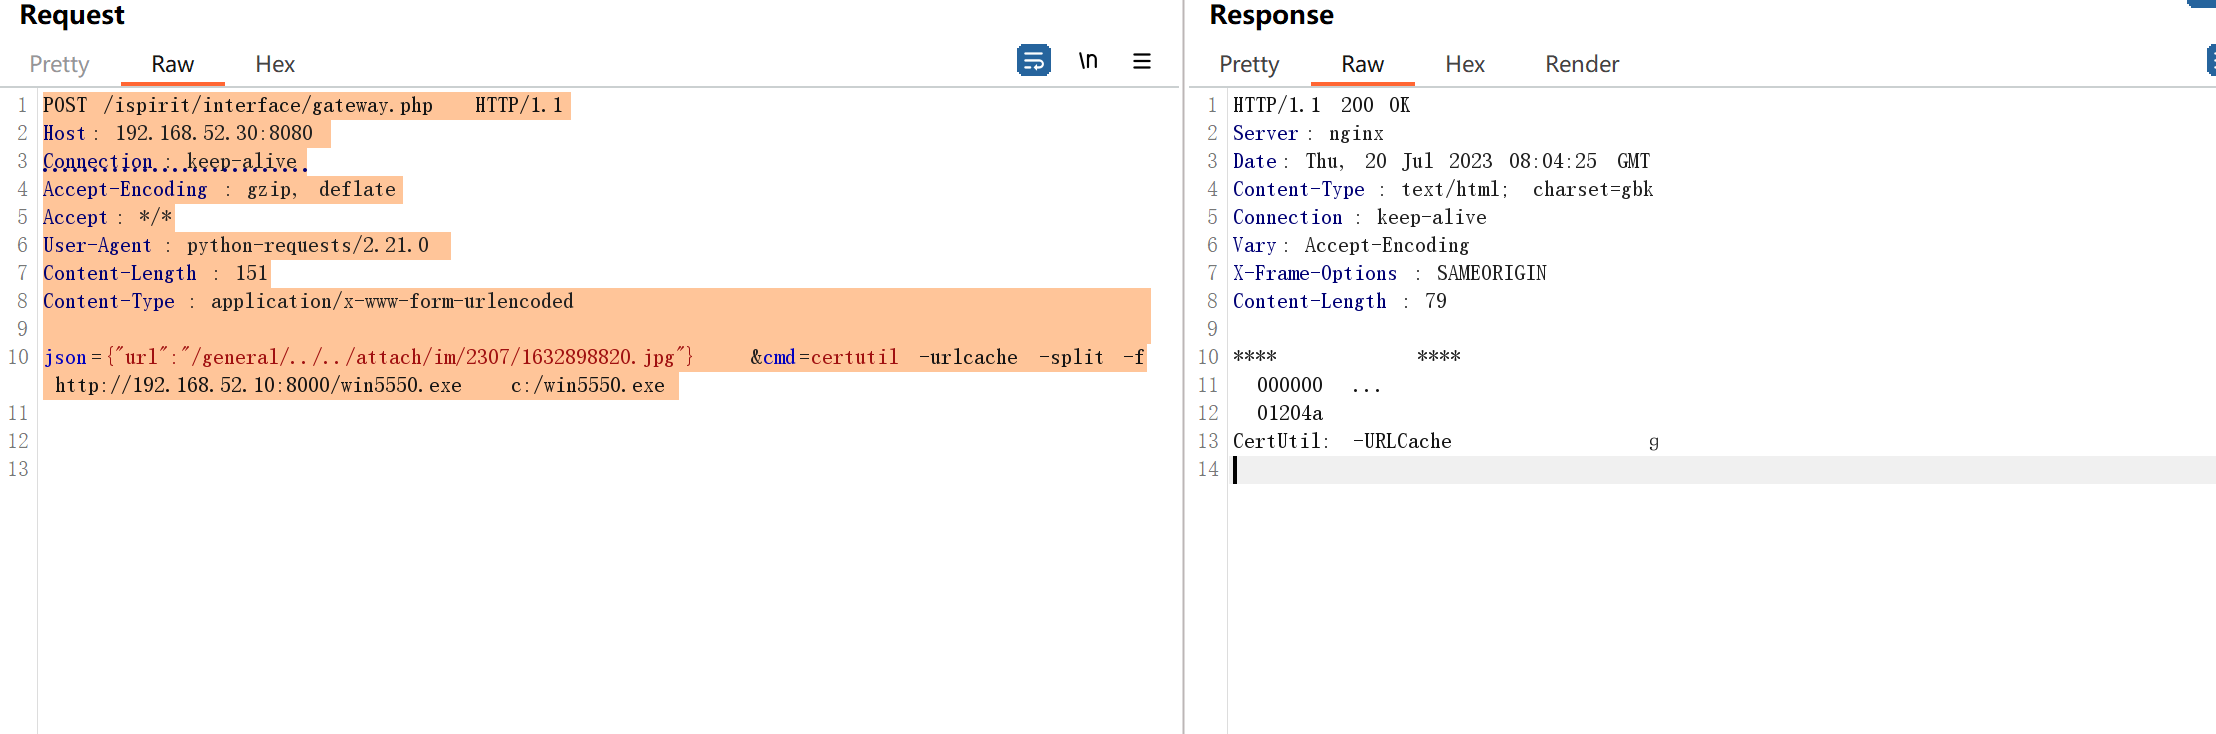Click the response Connection keep-alive header

coord(1360,217)
